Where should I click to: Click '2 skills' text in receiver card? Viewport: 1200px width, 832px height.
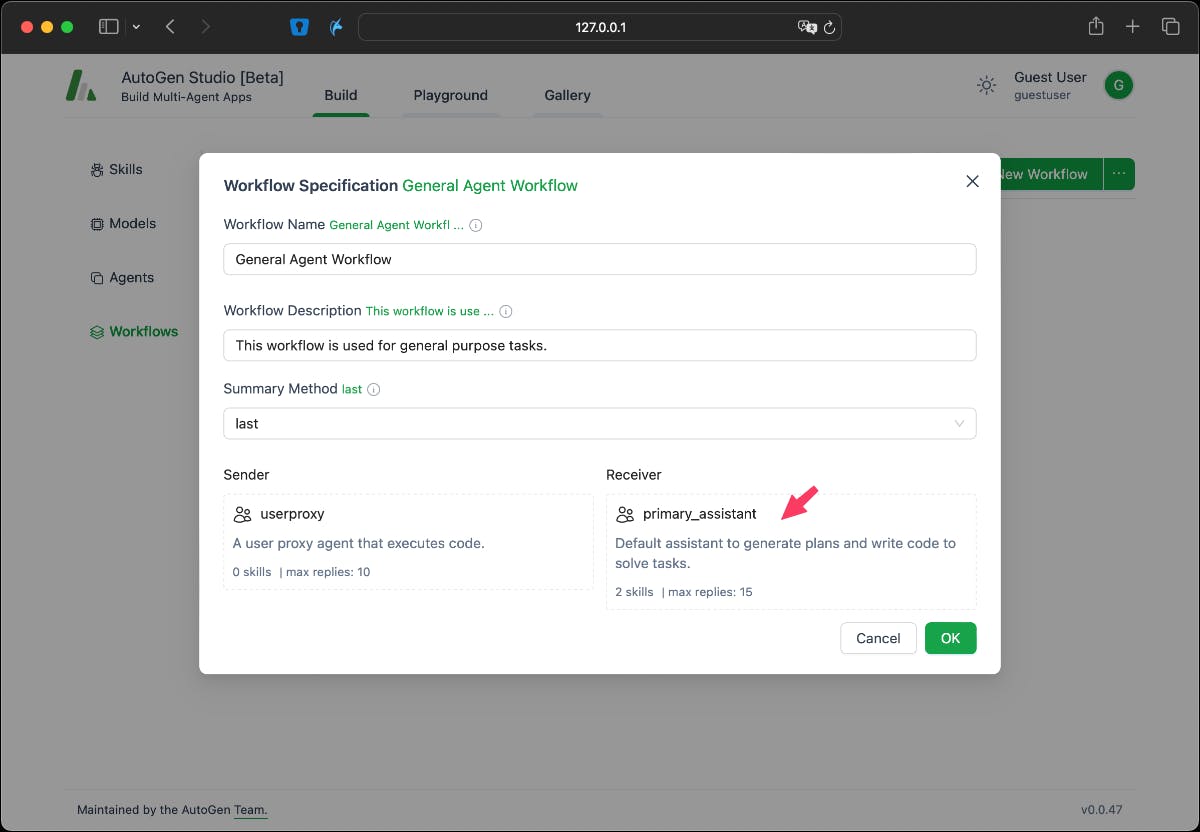[634, 592]
